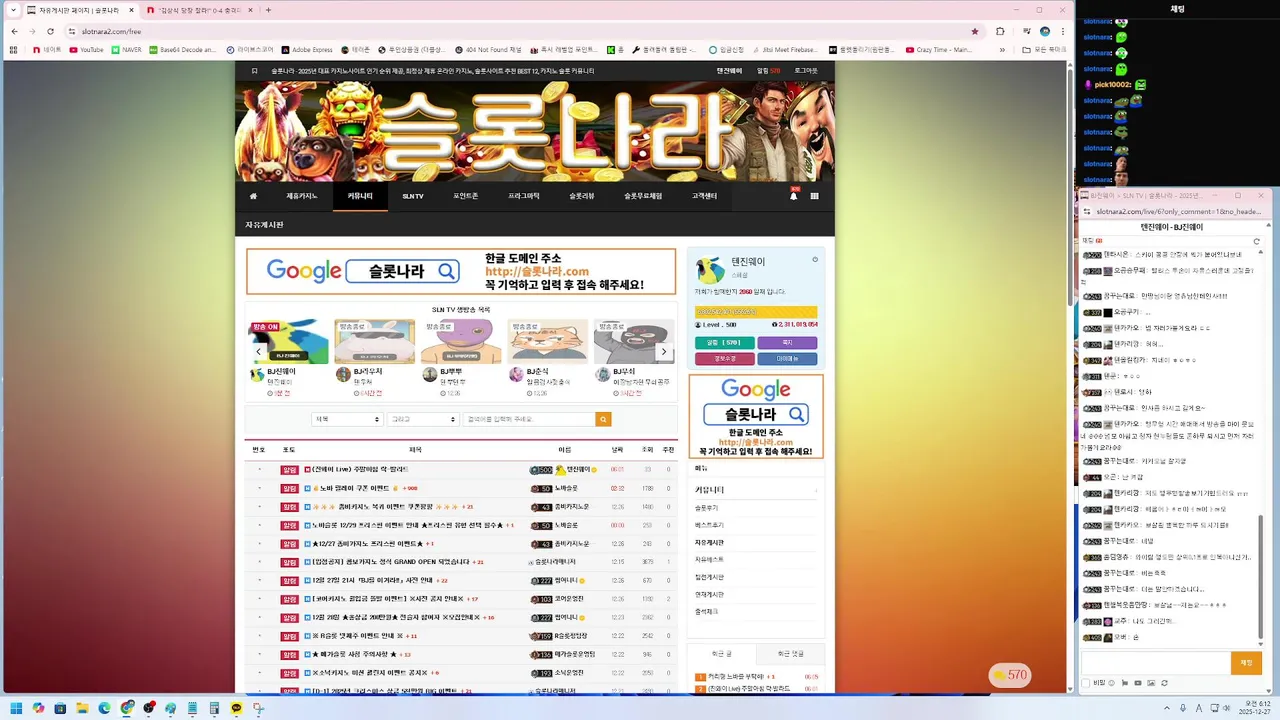Image resolution: width=1280 pixels, height=720 pixels.
Task: Click the refresh icon under chat input
Action: click(1164, 683)
